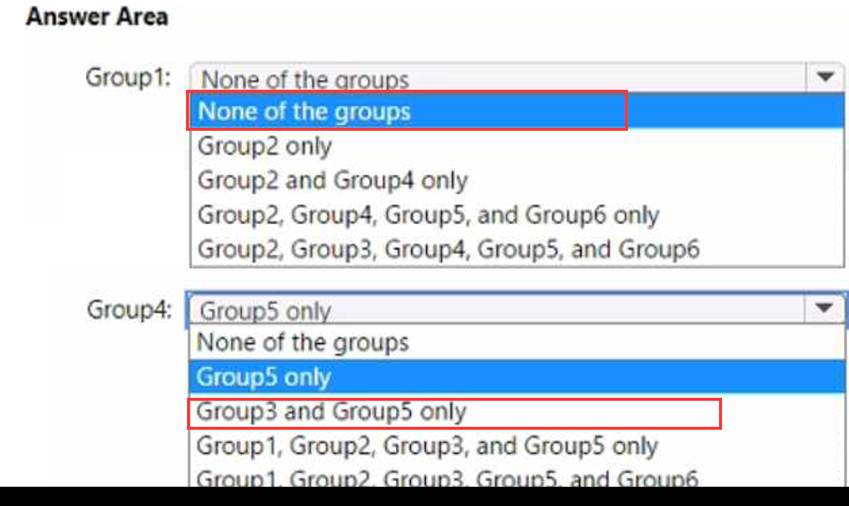The image size is (849, 506).
Task: Select Group2, Group4, Group5, and Group6 only
Action: [428, 215]
